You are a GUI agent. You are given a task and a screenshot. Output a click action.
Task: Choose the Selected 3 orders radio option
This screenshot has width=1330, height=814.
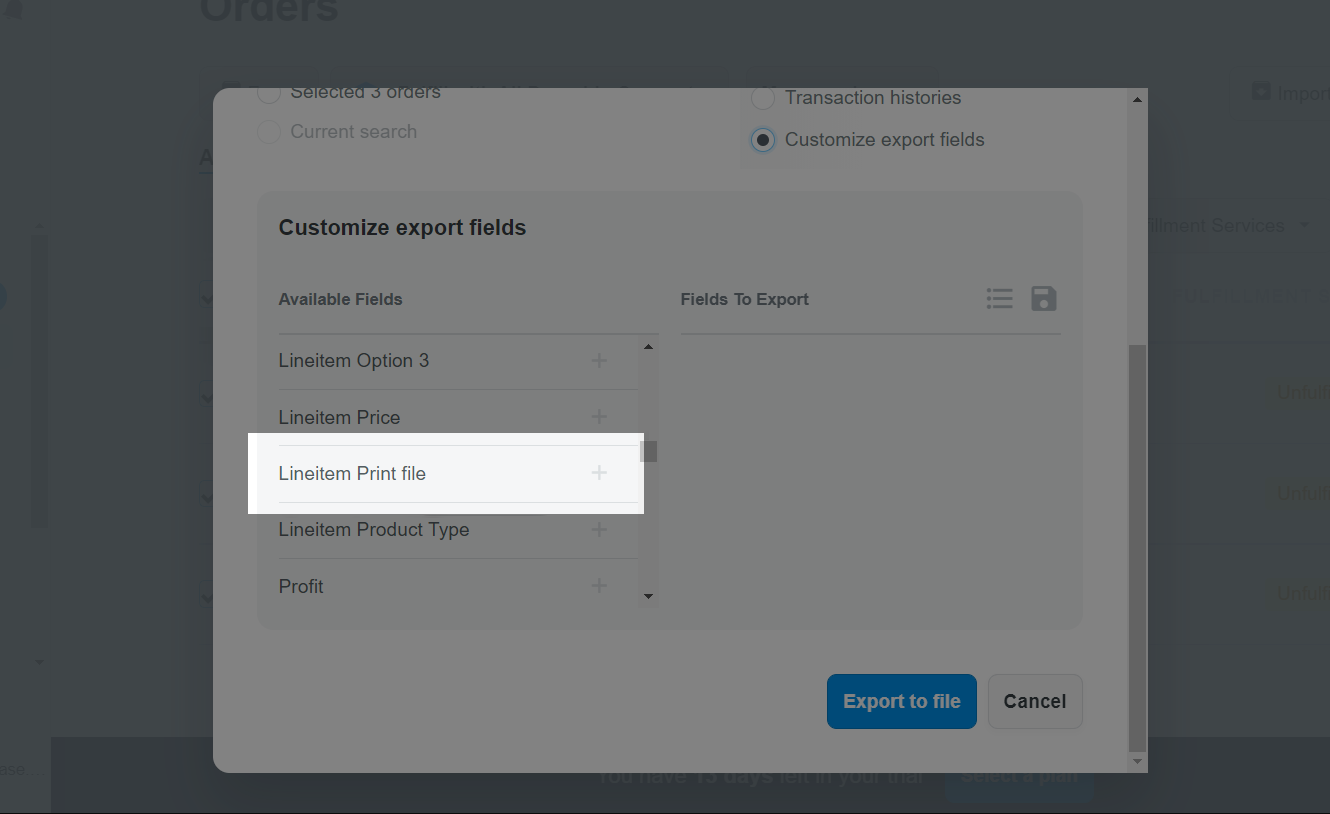(x=269, y=93)
